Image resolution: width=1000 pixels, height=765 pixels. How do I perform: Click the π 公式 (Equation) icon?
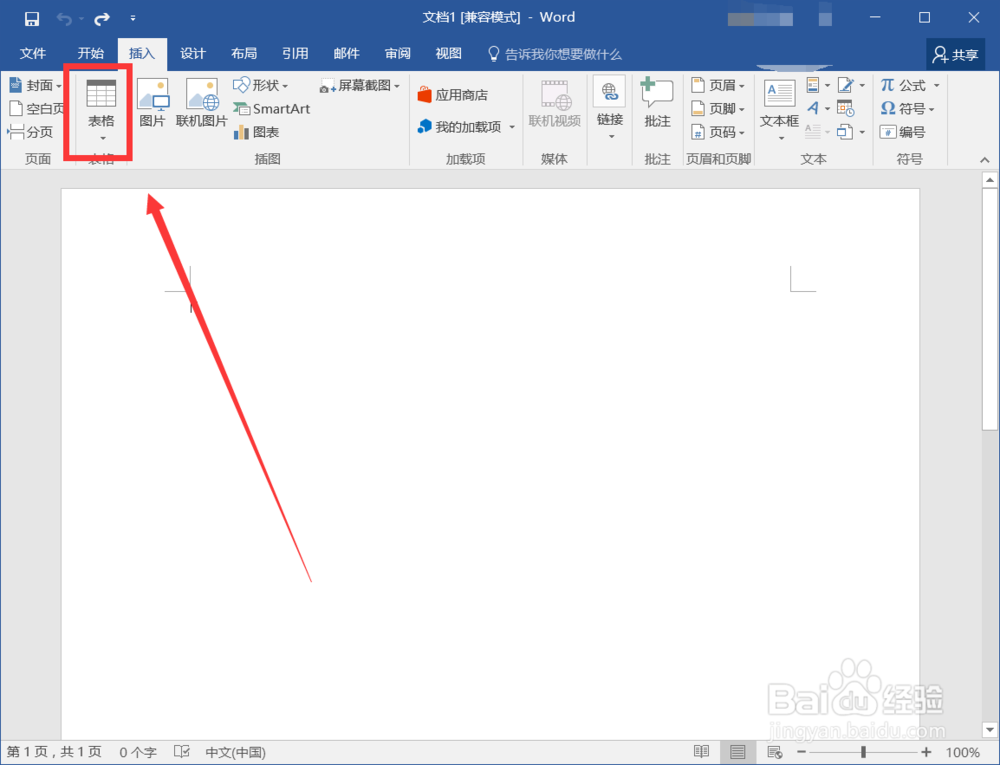tap(887, 85)
